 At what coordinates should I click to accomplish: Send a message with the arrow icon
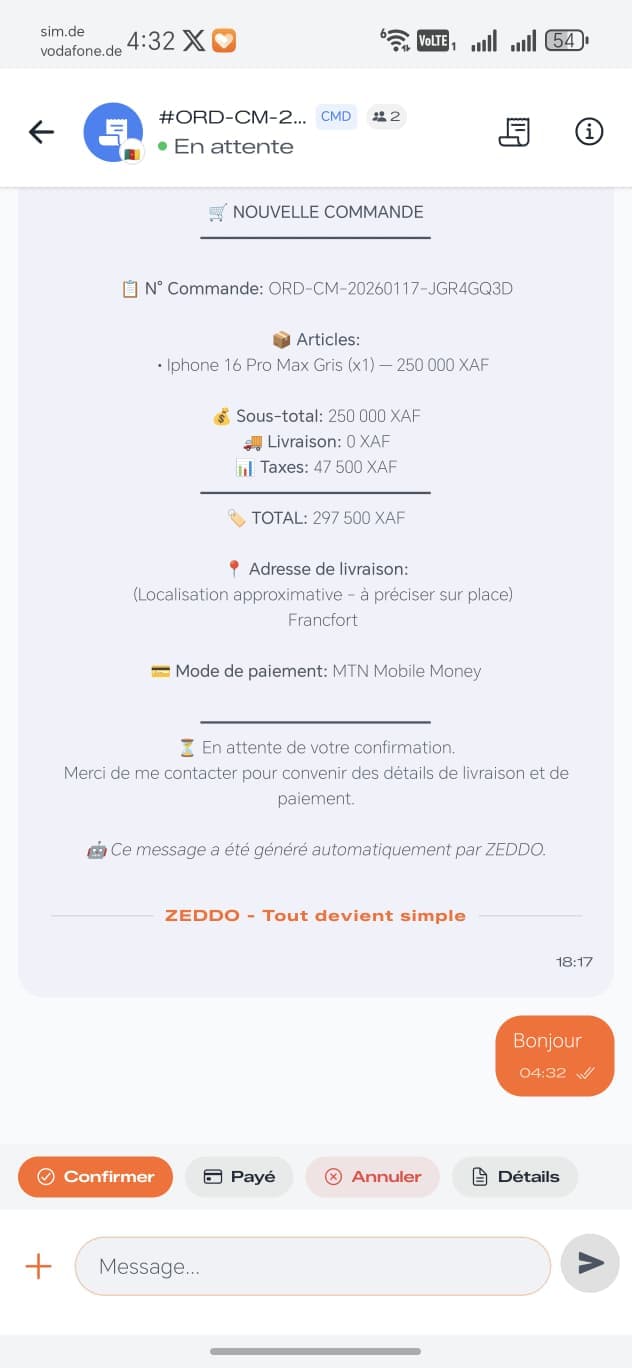589,1263
